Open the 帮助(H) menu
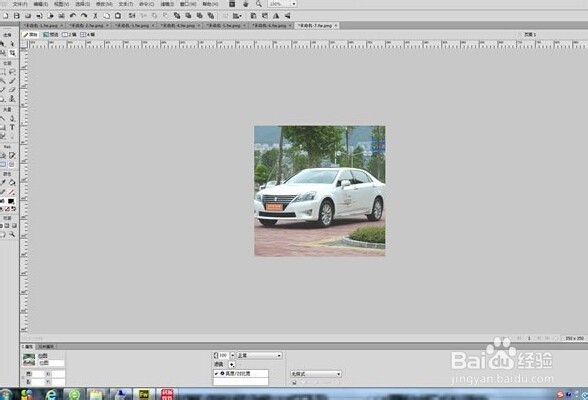The height and width of the screenshot is (400, 588). click(x=210, y=4)
